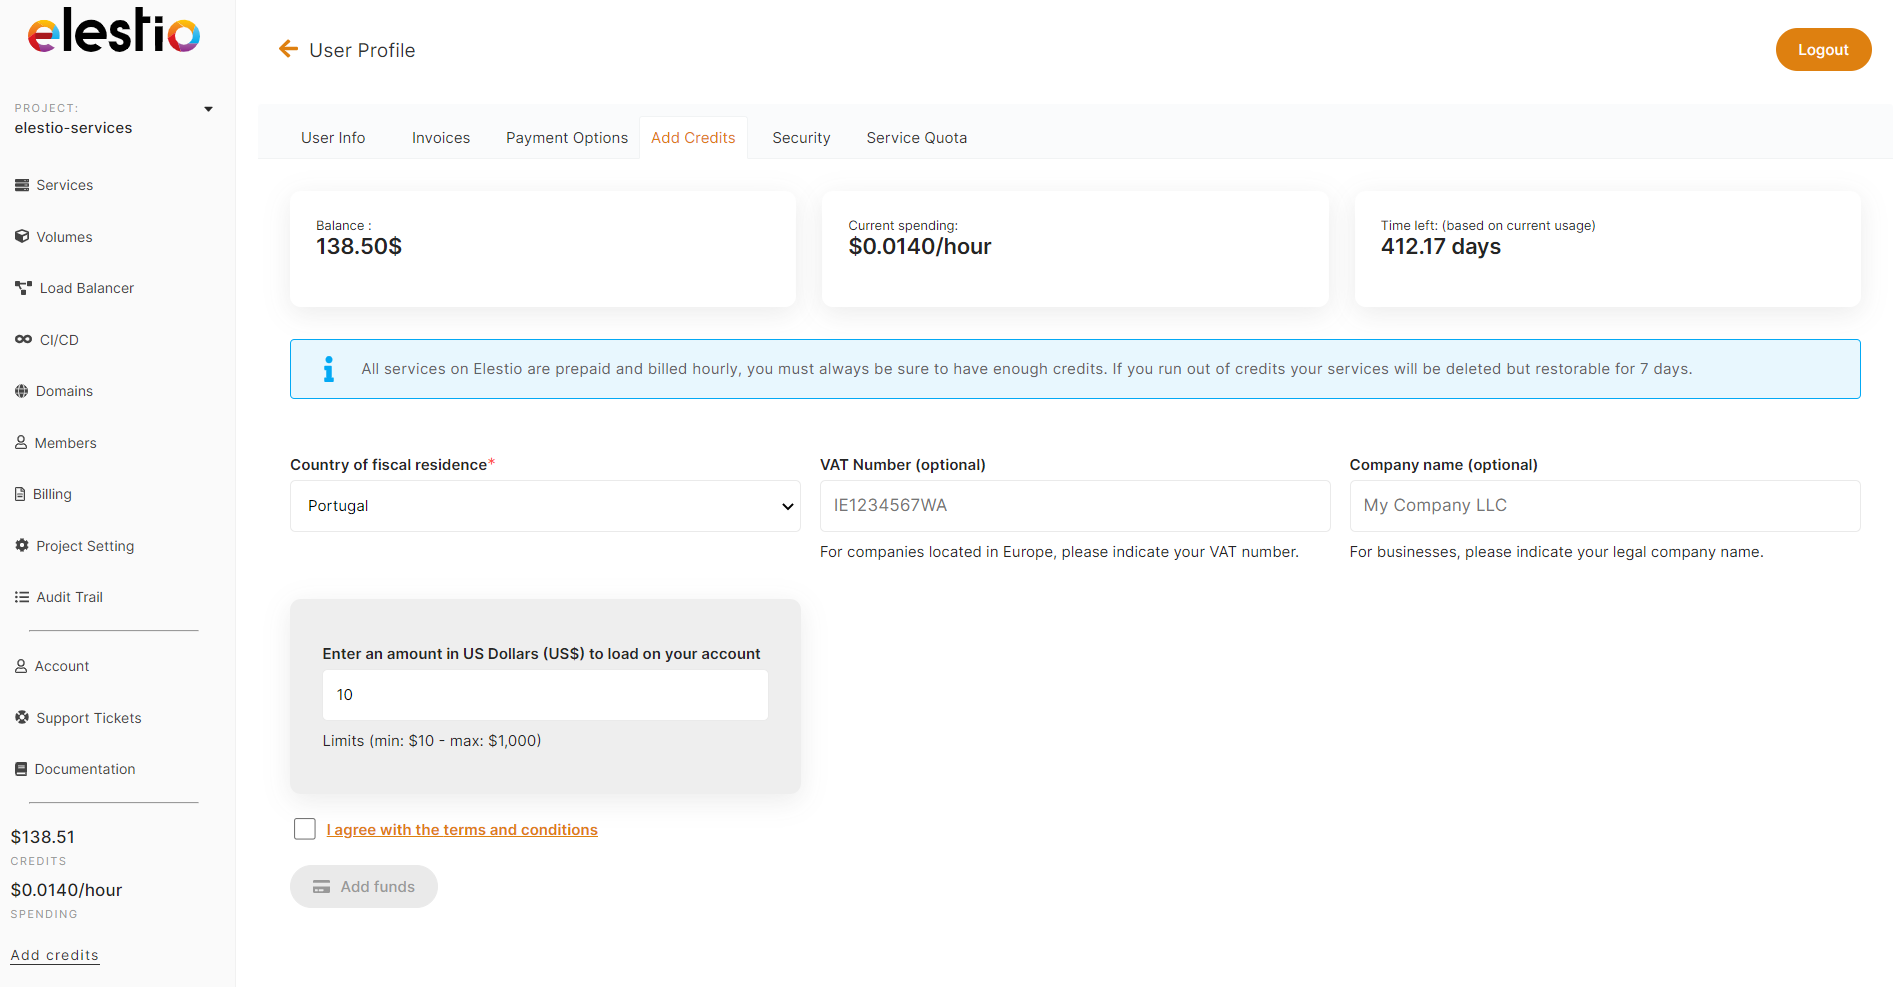
Task: Expand the Country of fiscal residence dropdown
Action: click(x=545, y=506)
